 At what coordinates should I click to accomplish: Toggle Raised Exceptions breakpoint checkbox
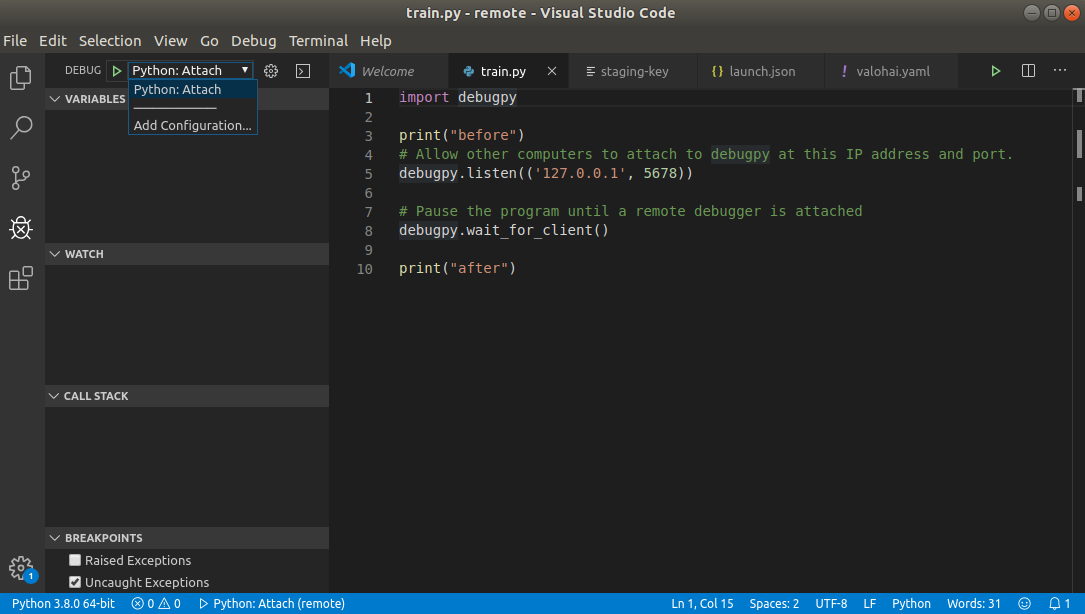pyautogui.click(x=75, y=560)
